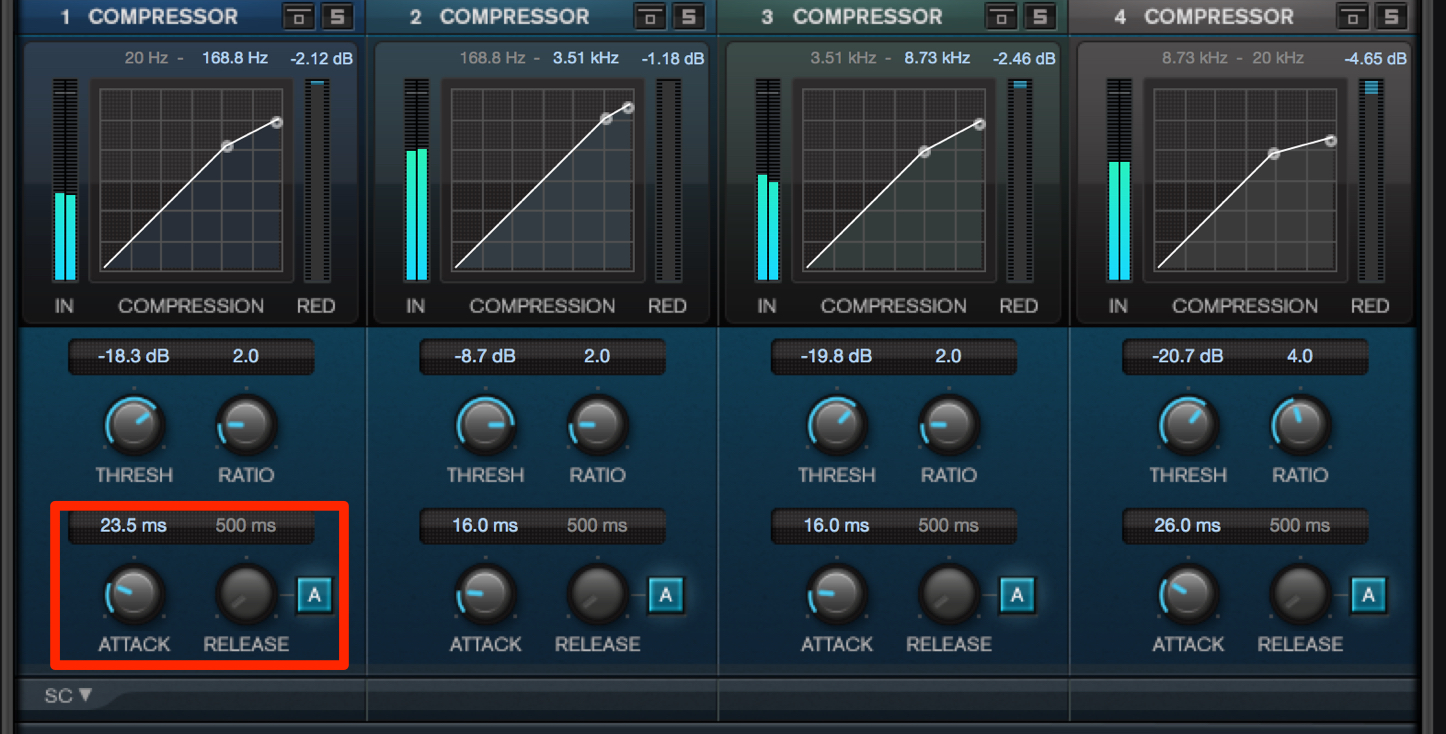Viewport: 1446px width, 734px height.
Task: Select the -8.7 dB threshold value field
Action: point(485,356)
